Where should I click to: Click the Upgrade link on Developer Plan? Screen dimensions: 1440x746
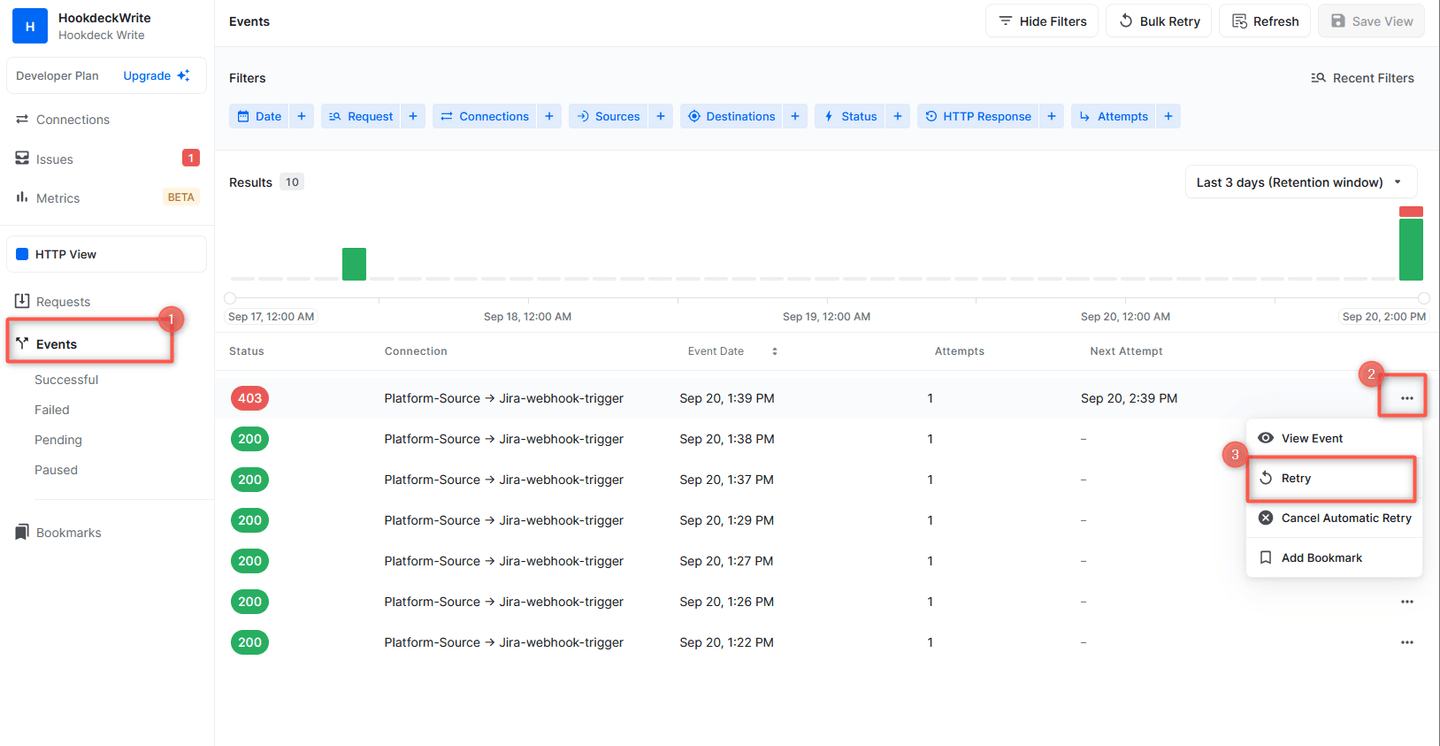coord(146,75)
